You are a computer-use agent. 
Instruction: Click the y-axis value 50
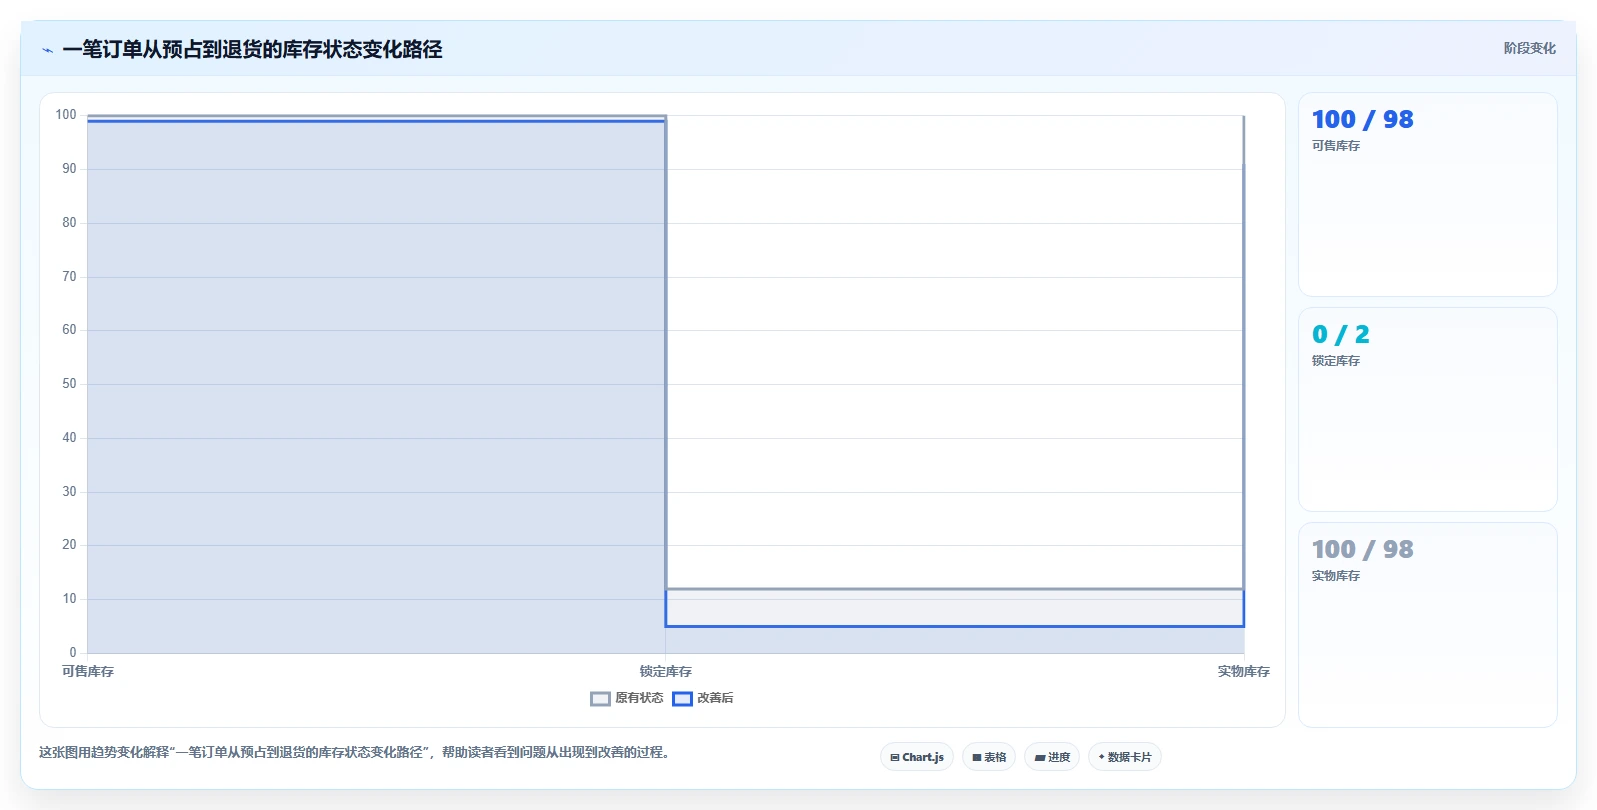coord(69,384)
